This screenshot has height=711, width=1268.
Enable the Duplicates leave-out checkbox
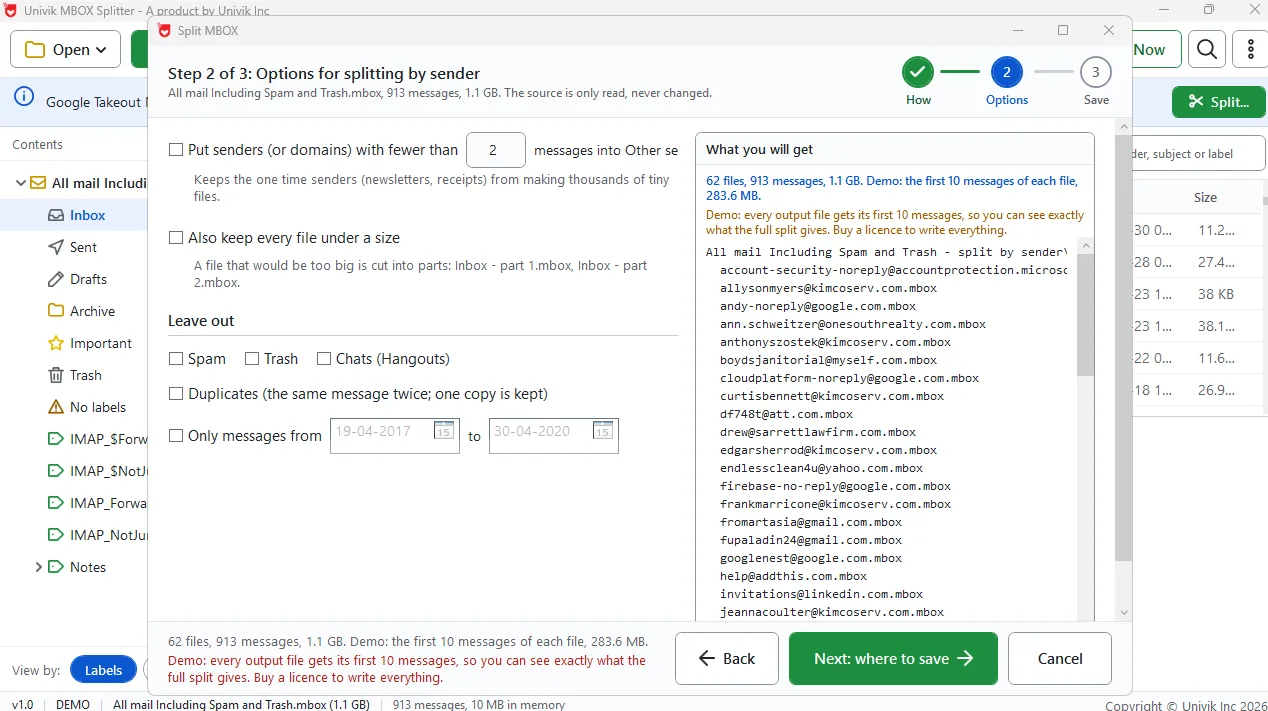pos(176,394)
